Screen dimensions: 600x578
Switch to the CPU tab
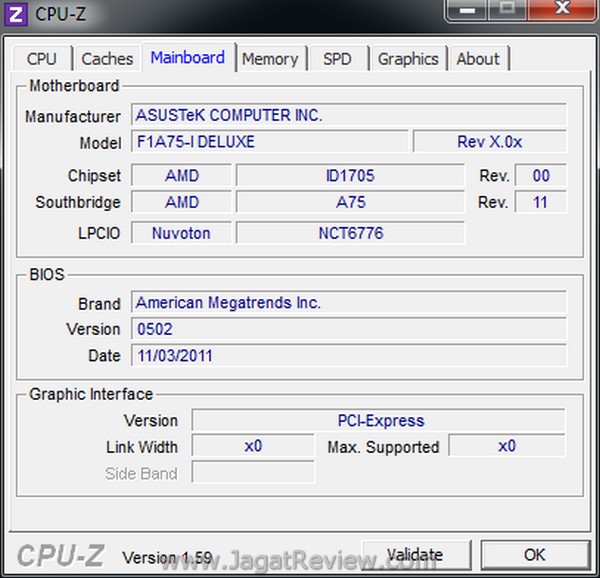coord(42,59)
